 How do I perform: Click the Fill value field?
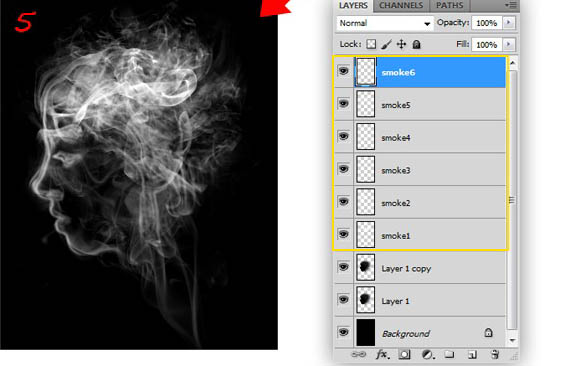click(487, 45)
